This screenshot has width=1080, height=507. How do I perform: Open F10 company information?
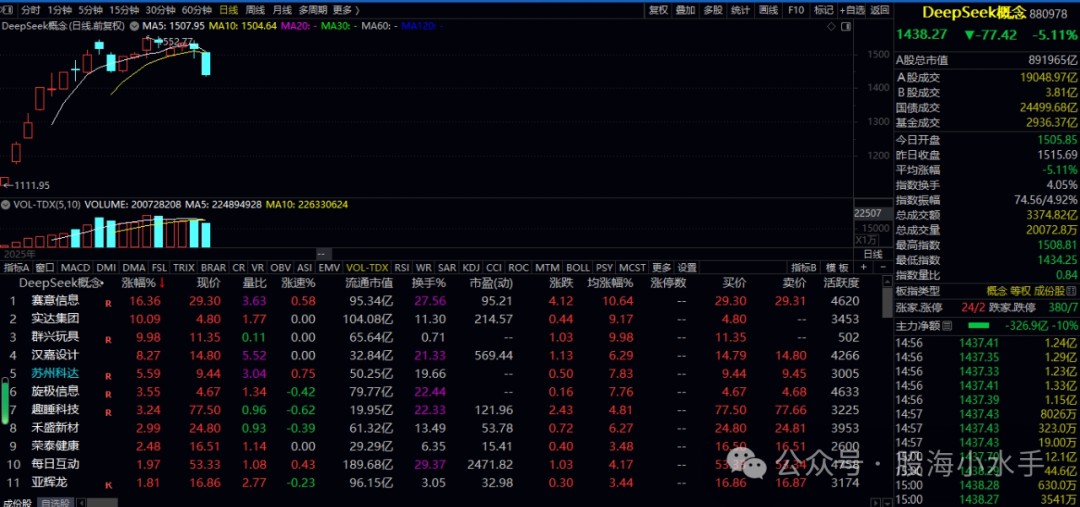pyautogui.click(x=796, y=10)
